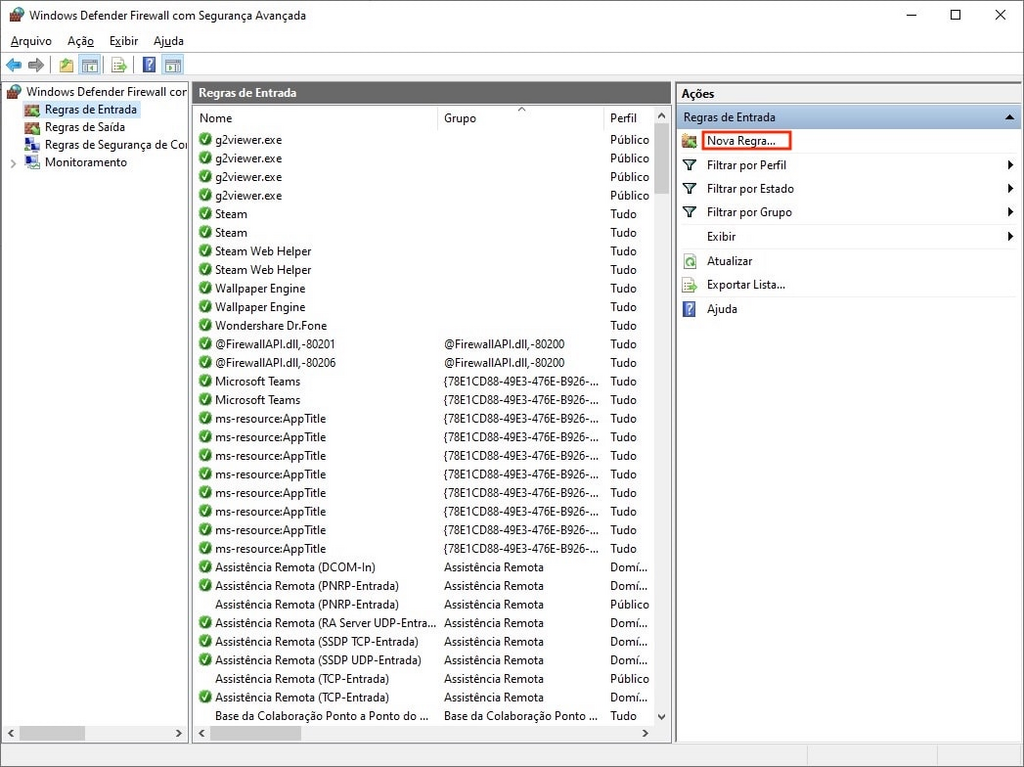Click the back navigation arrow in the toolbar
This screenshot has width=1024, height=767.
click(13, 64)
